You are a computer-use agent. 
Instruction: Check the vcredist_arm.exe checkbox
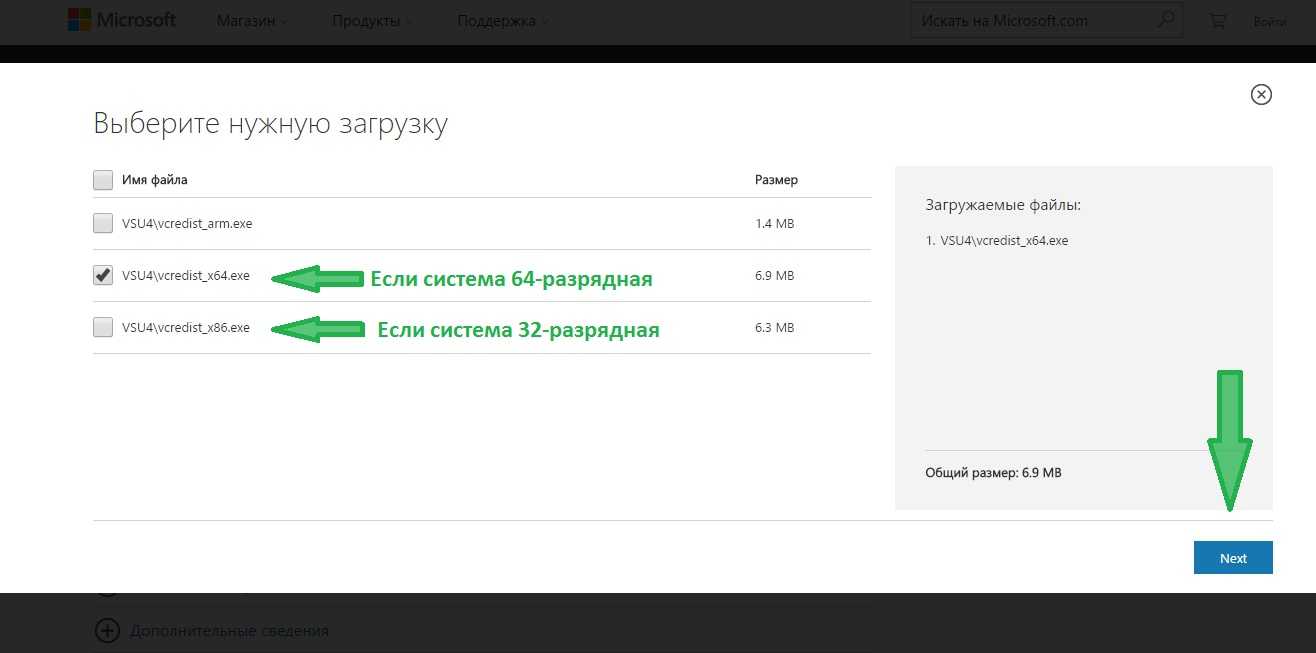(x=103, y=223)
